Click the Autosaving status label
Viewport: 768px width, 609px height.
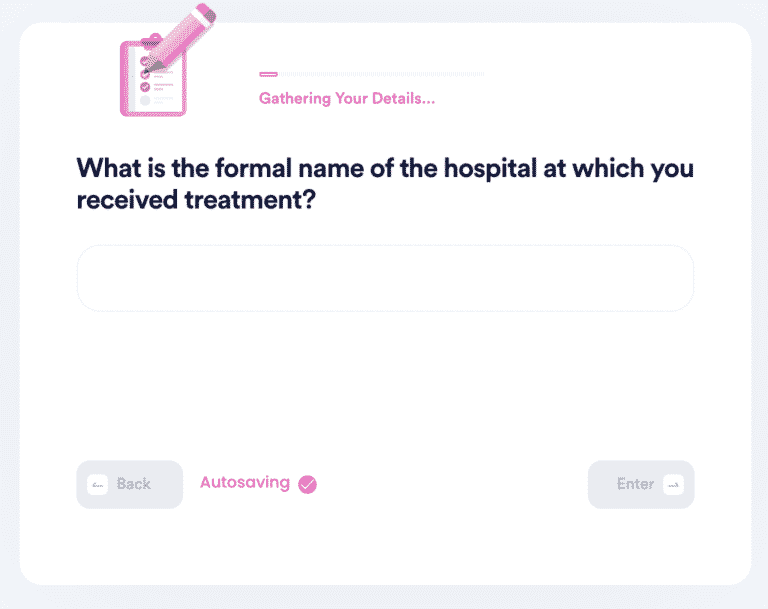click(245, 483)
